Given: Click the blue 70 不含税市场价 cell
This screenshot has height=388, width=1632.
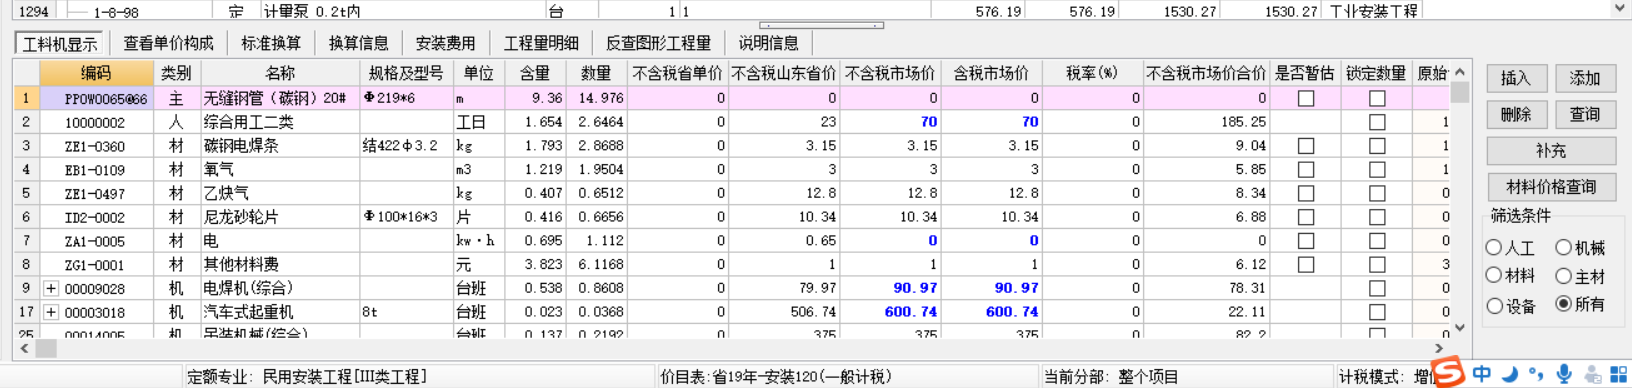Looking at the screenshot, I should 890,122.
